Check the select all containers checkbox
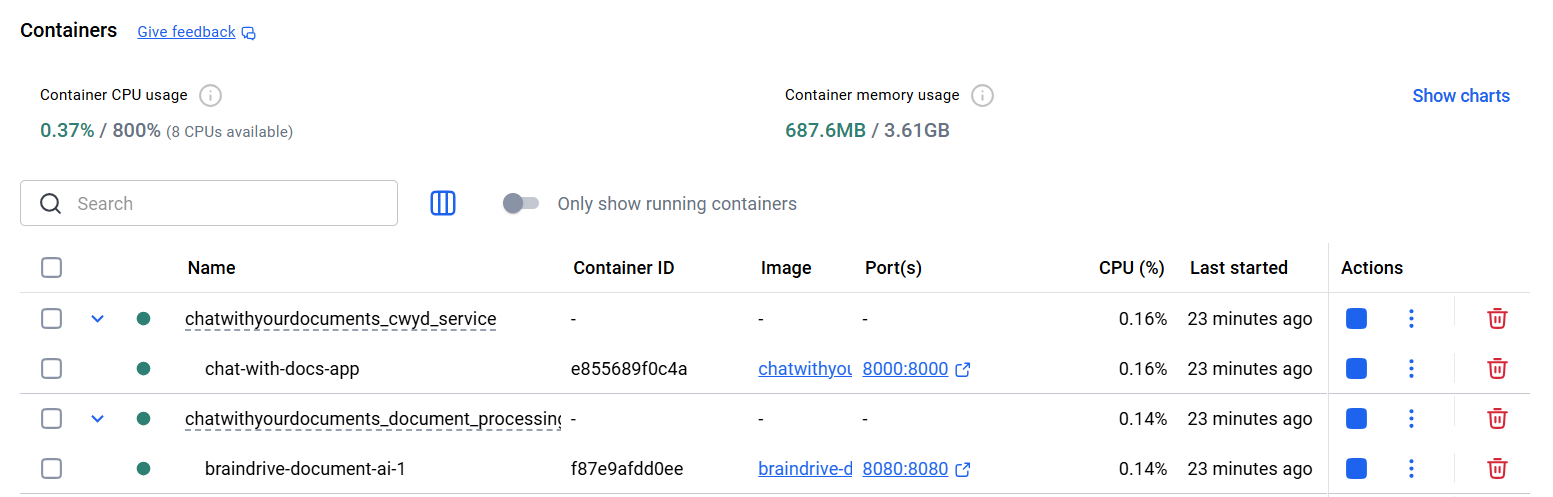1553x497 pixels. pyautogui.click(x=52, y=268)
